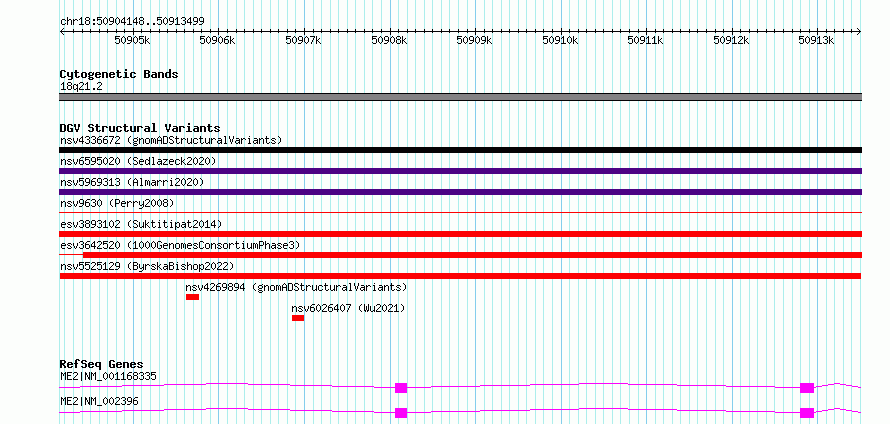Image resolution: width=890 pixels, height=424 pixels.
Task: Open nsv5969313 (Almarri2020) variant label
Action: pos(132,182)
